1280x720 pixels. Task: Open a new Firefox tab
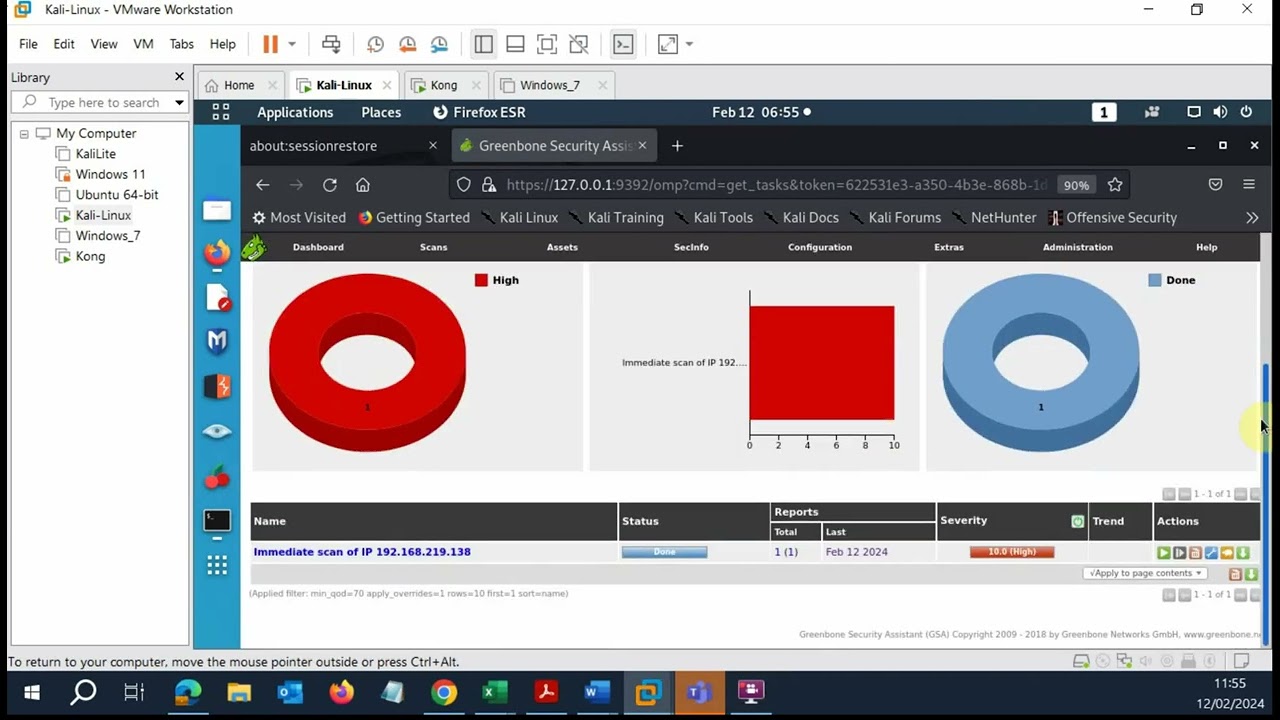677,146
